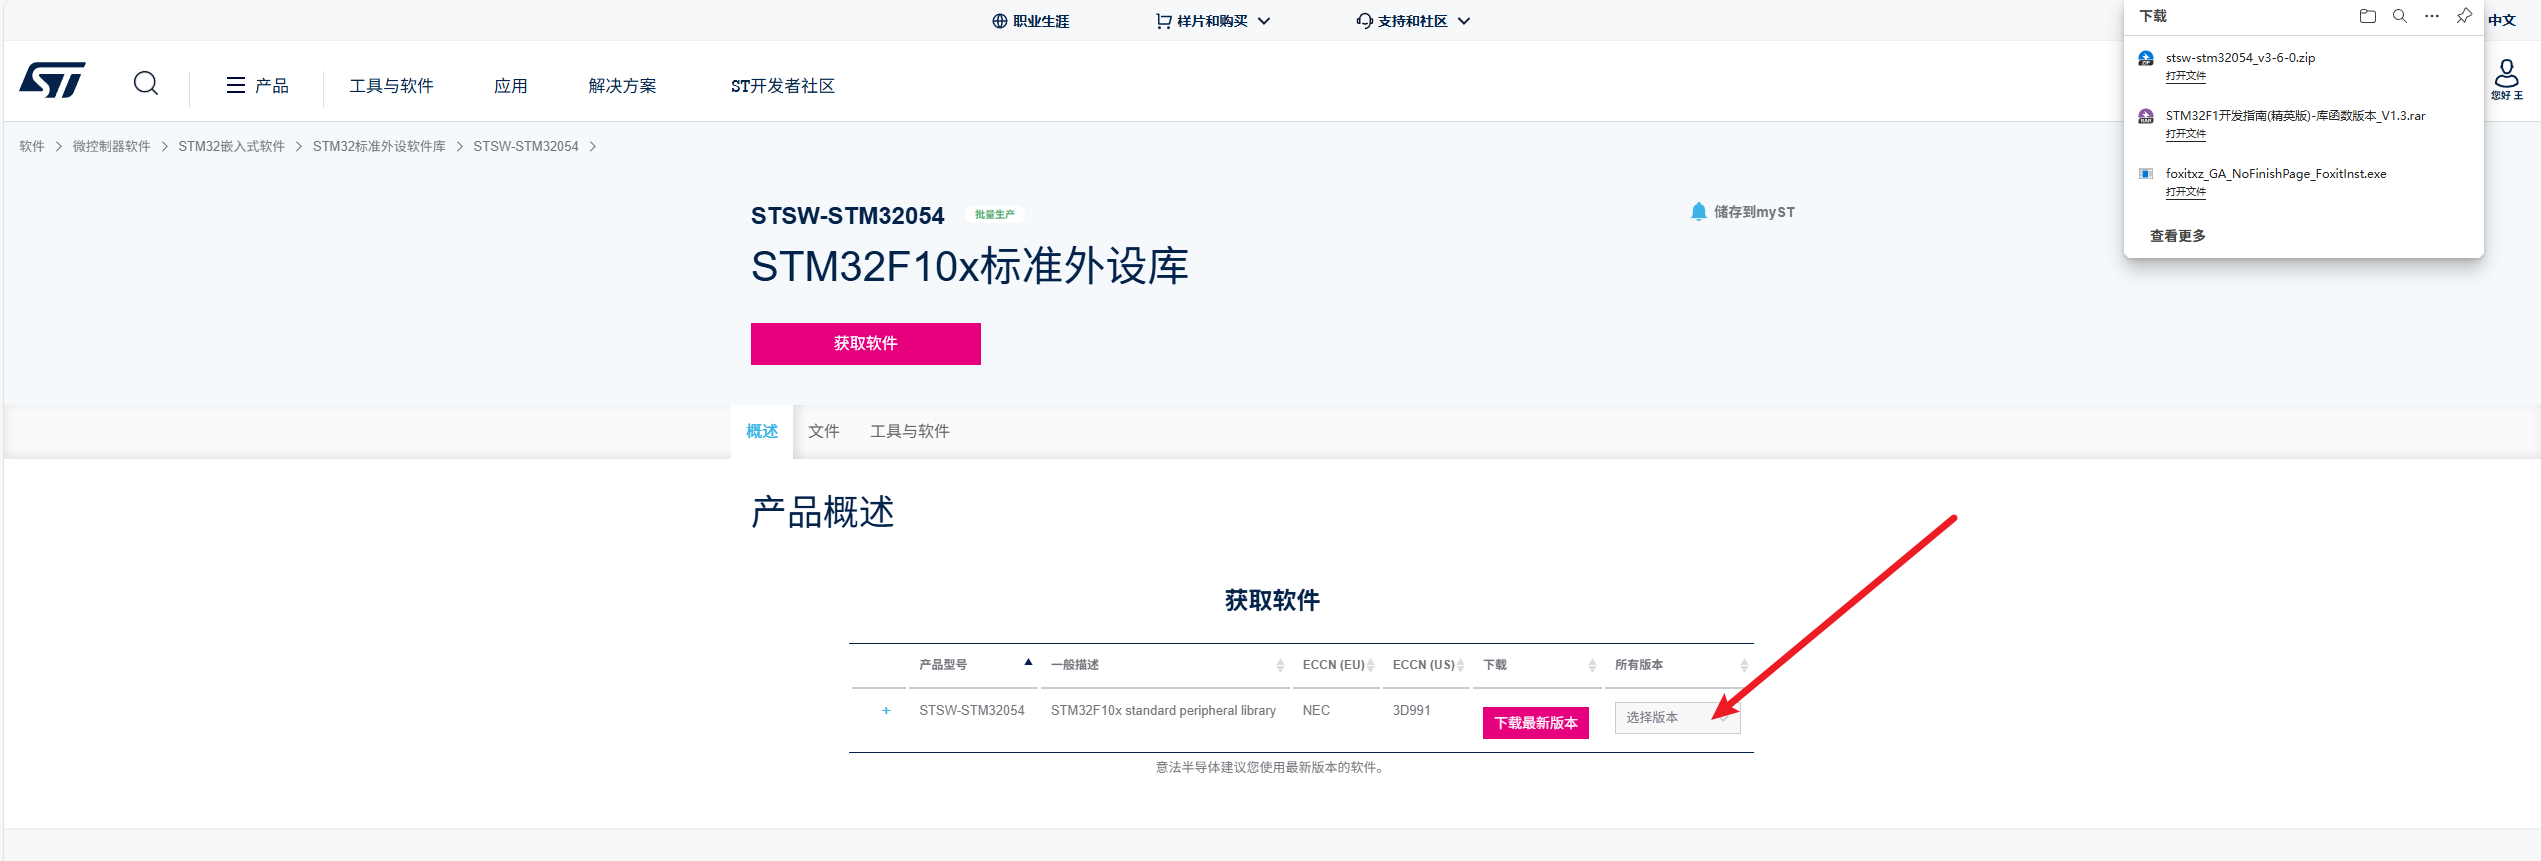This screenshot has height=861, width=2541.
Task: Click chevron after 软件 in breadcrumb
Action: coord(59,147)
